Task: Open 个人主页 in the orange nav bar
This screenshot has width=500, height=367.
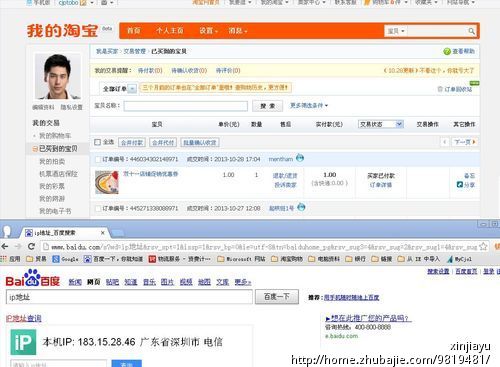Action: 170,31
